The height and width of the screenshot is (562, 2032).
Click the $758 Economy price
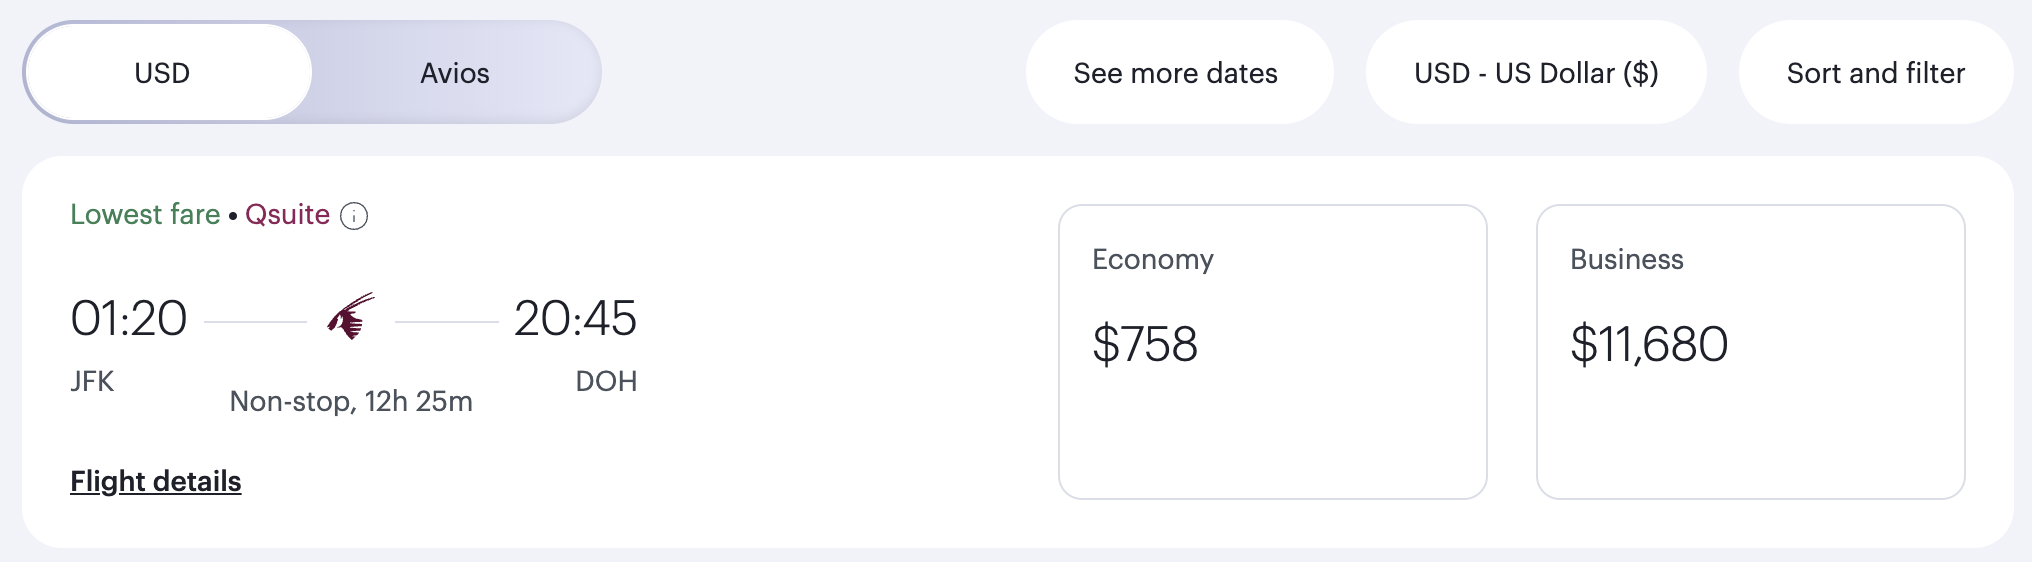(x=1145, y=344)
